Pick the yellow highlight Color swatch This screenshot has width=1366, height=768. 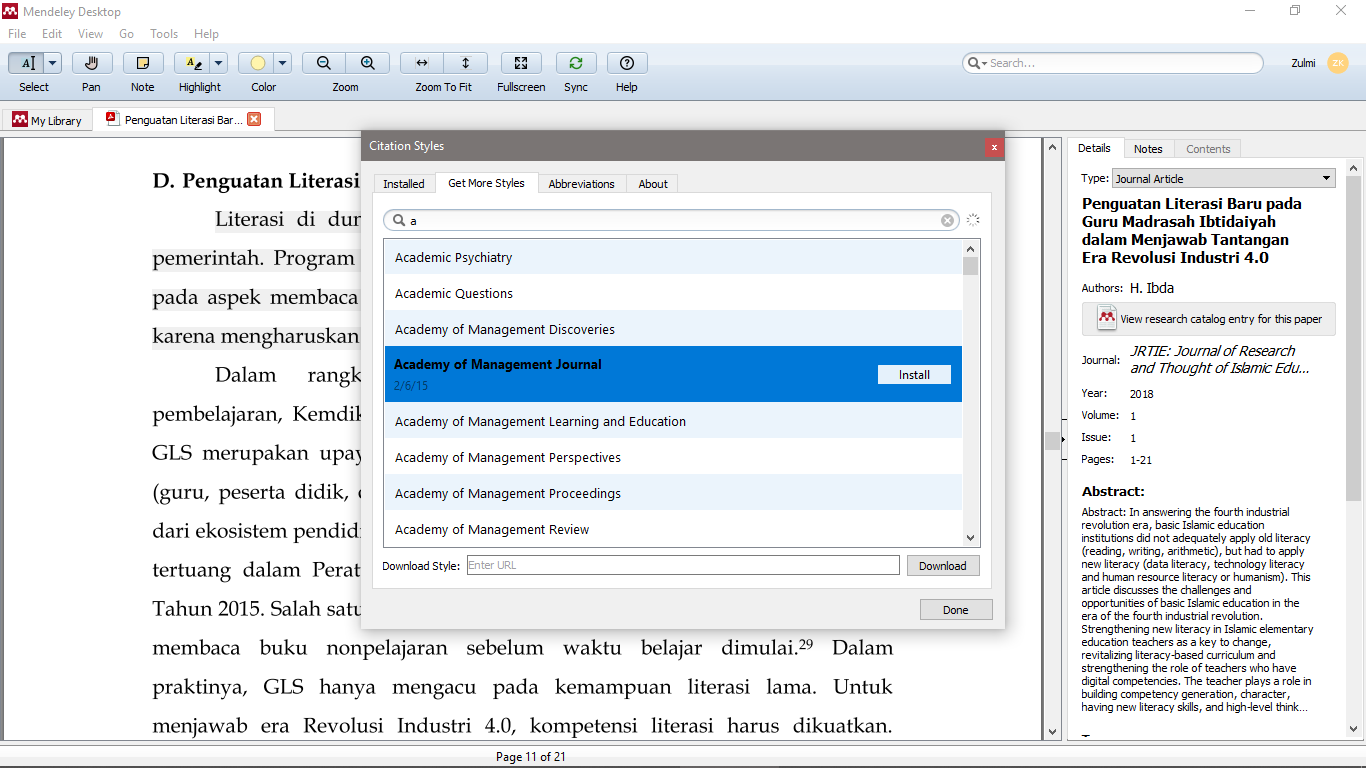point(257,63)
